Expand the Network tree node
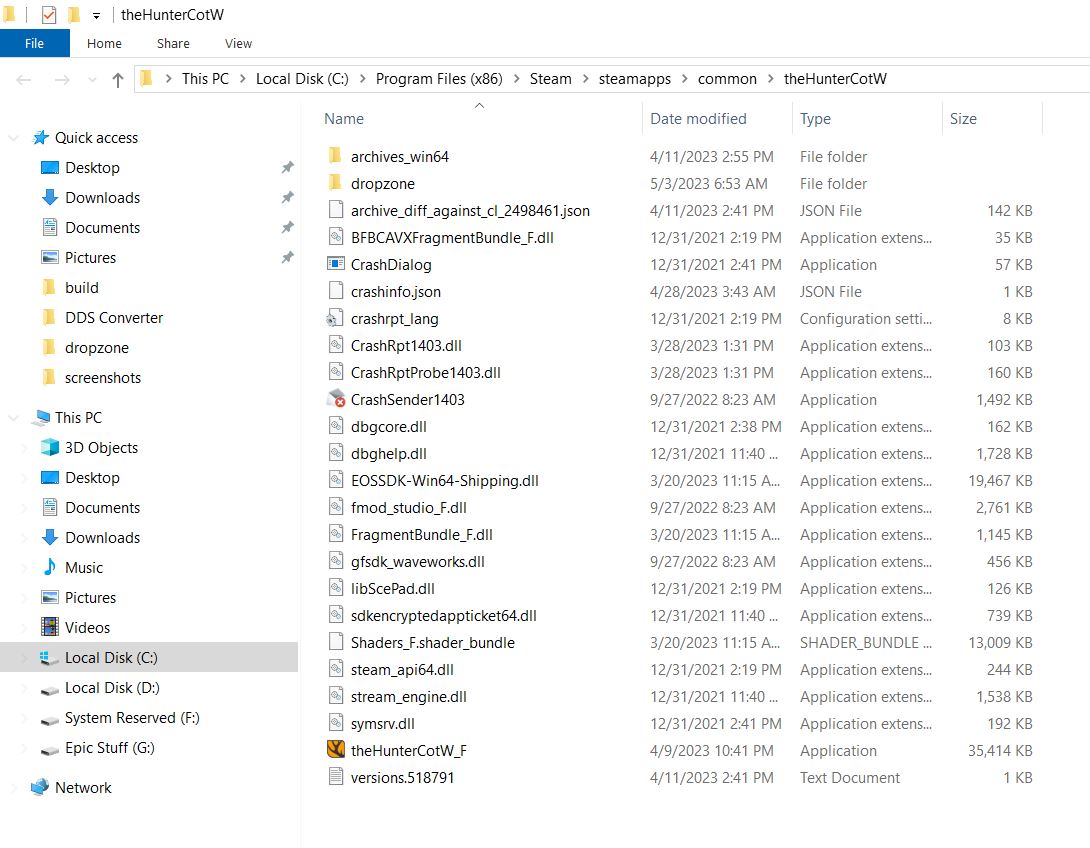This screenshot has width=1090, height=848. 13,788
